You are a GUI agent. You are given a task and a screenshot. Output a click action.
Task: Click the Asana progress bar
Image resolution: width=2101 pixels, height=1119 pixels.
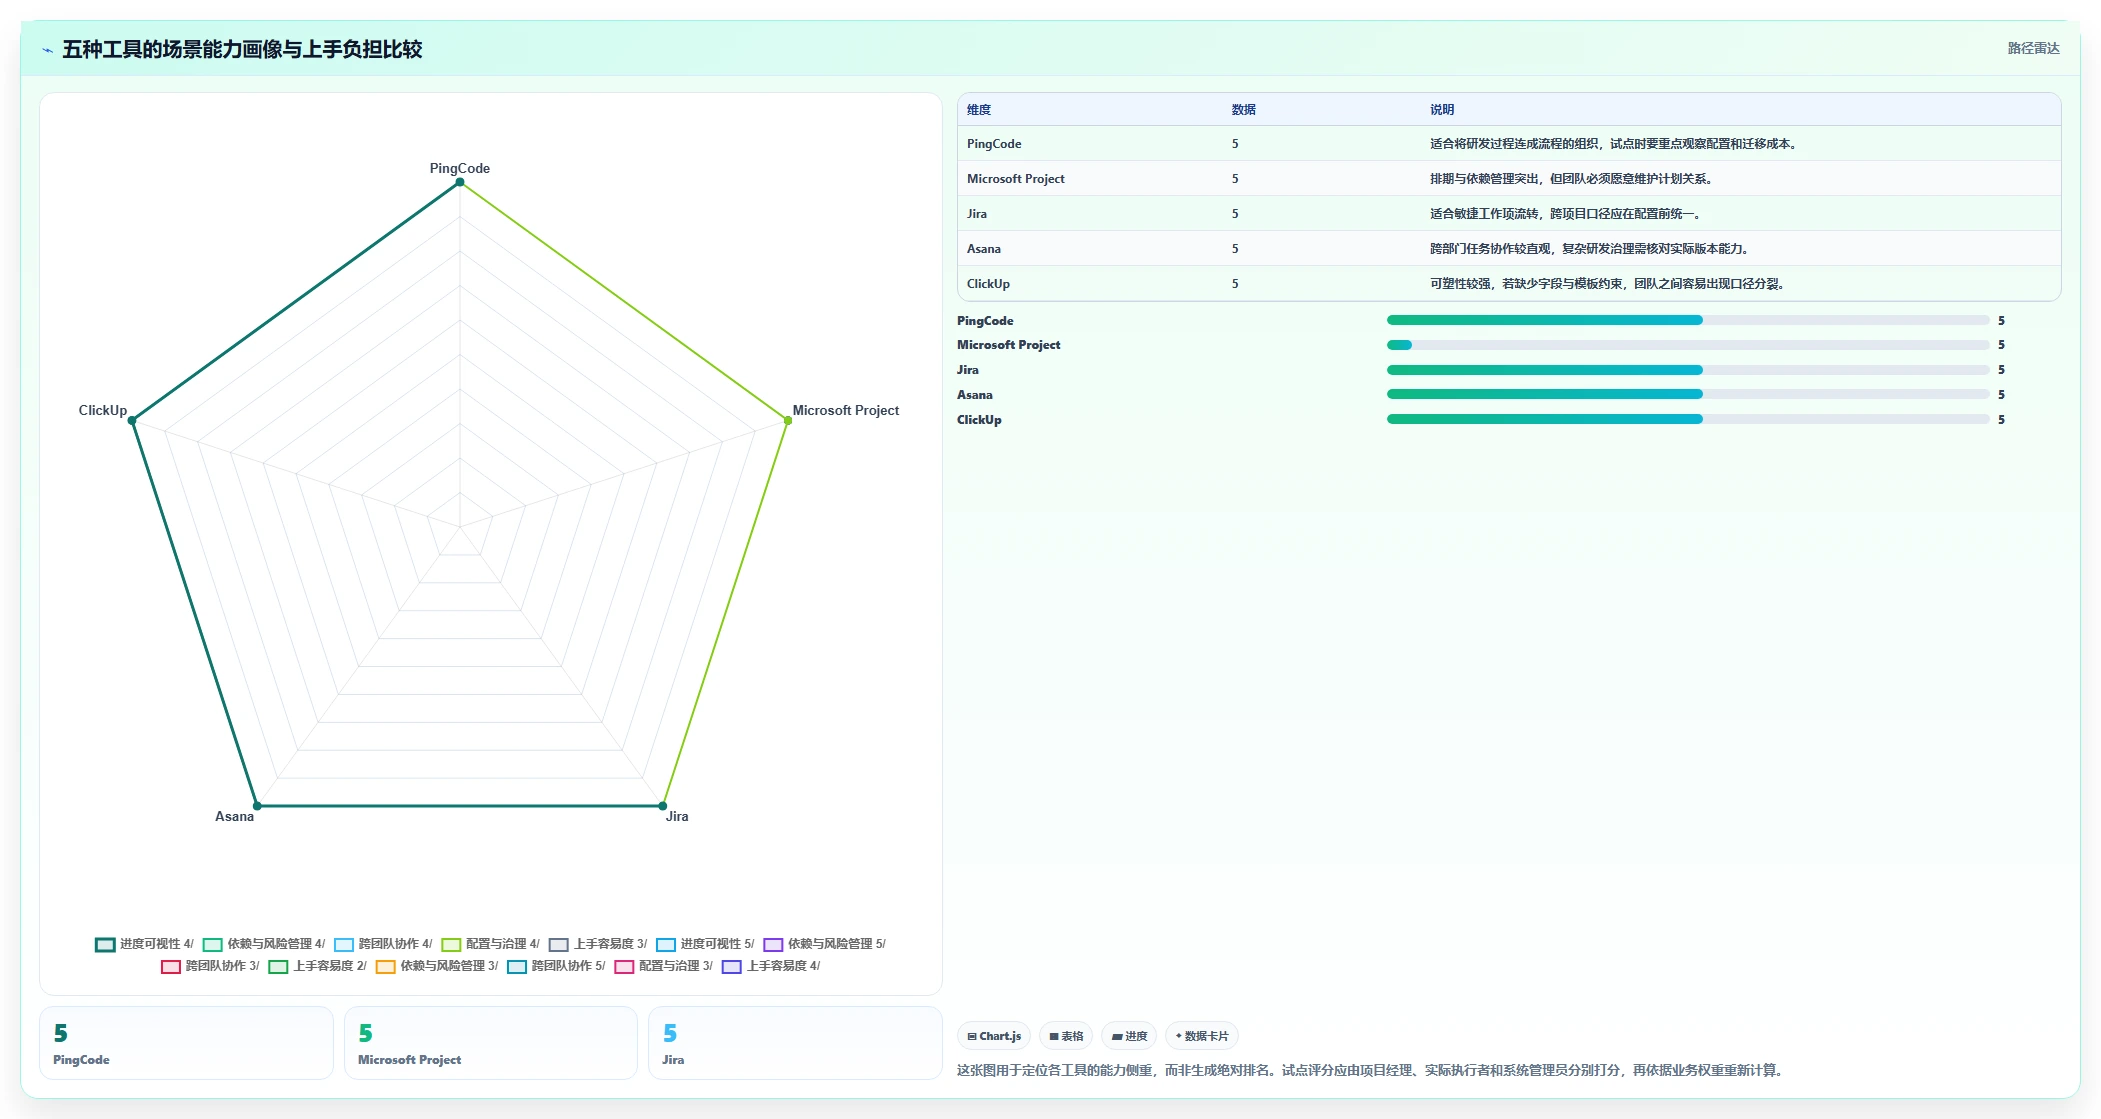coord(1688,394)
